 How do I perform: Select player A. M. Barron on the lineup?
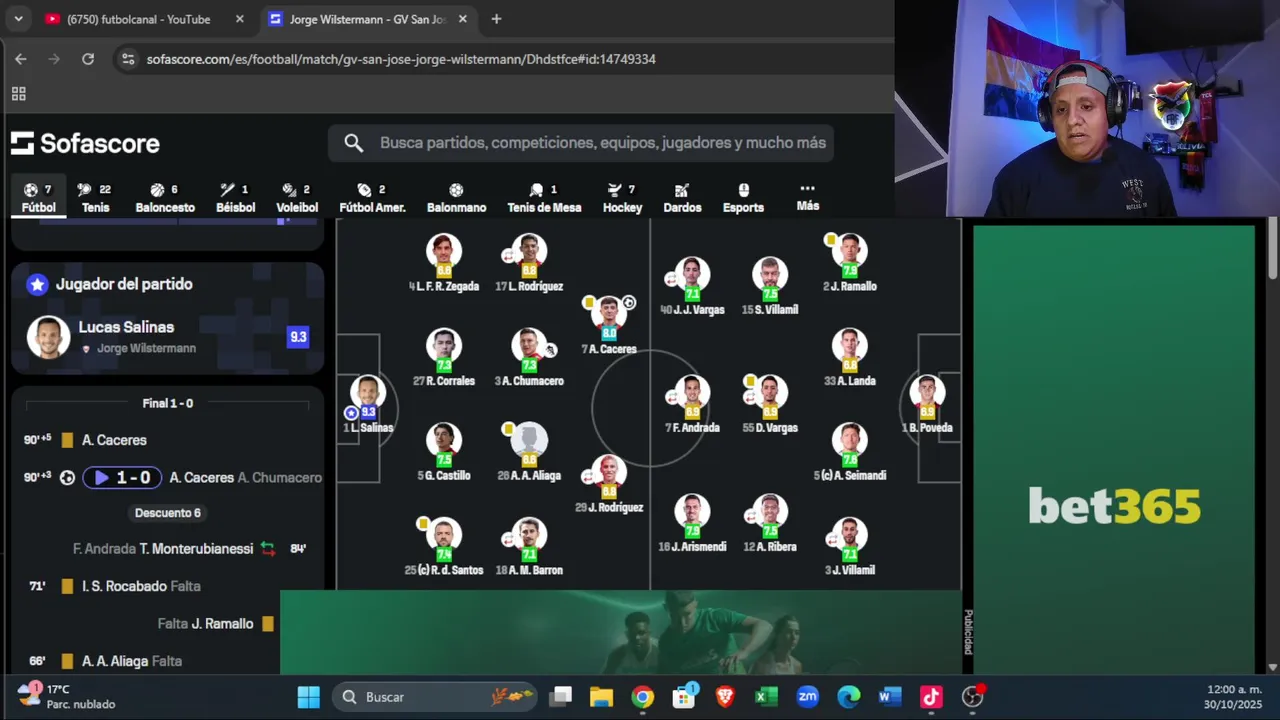528,547
